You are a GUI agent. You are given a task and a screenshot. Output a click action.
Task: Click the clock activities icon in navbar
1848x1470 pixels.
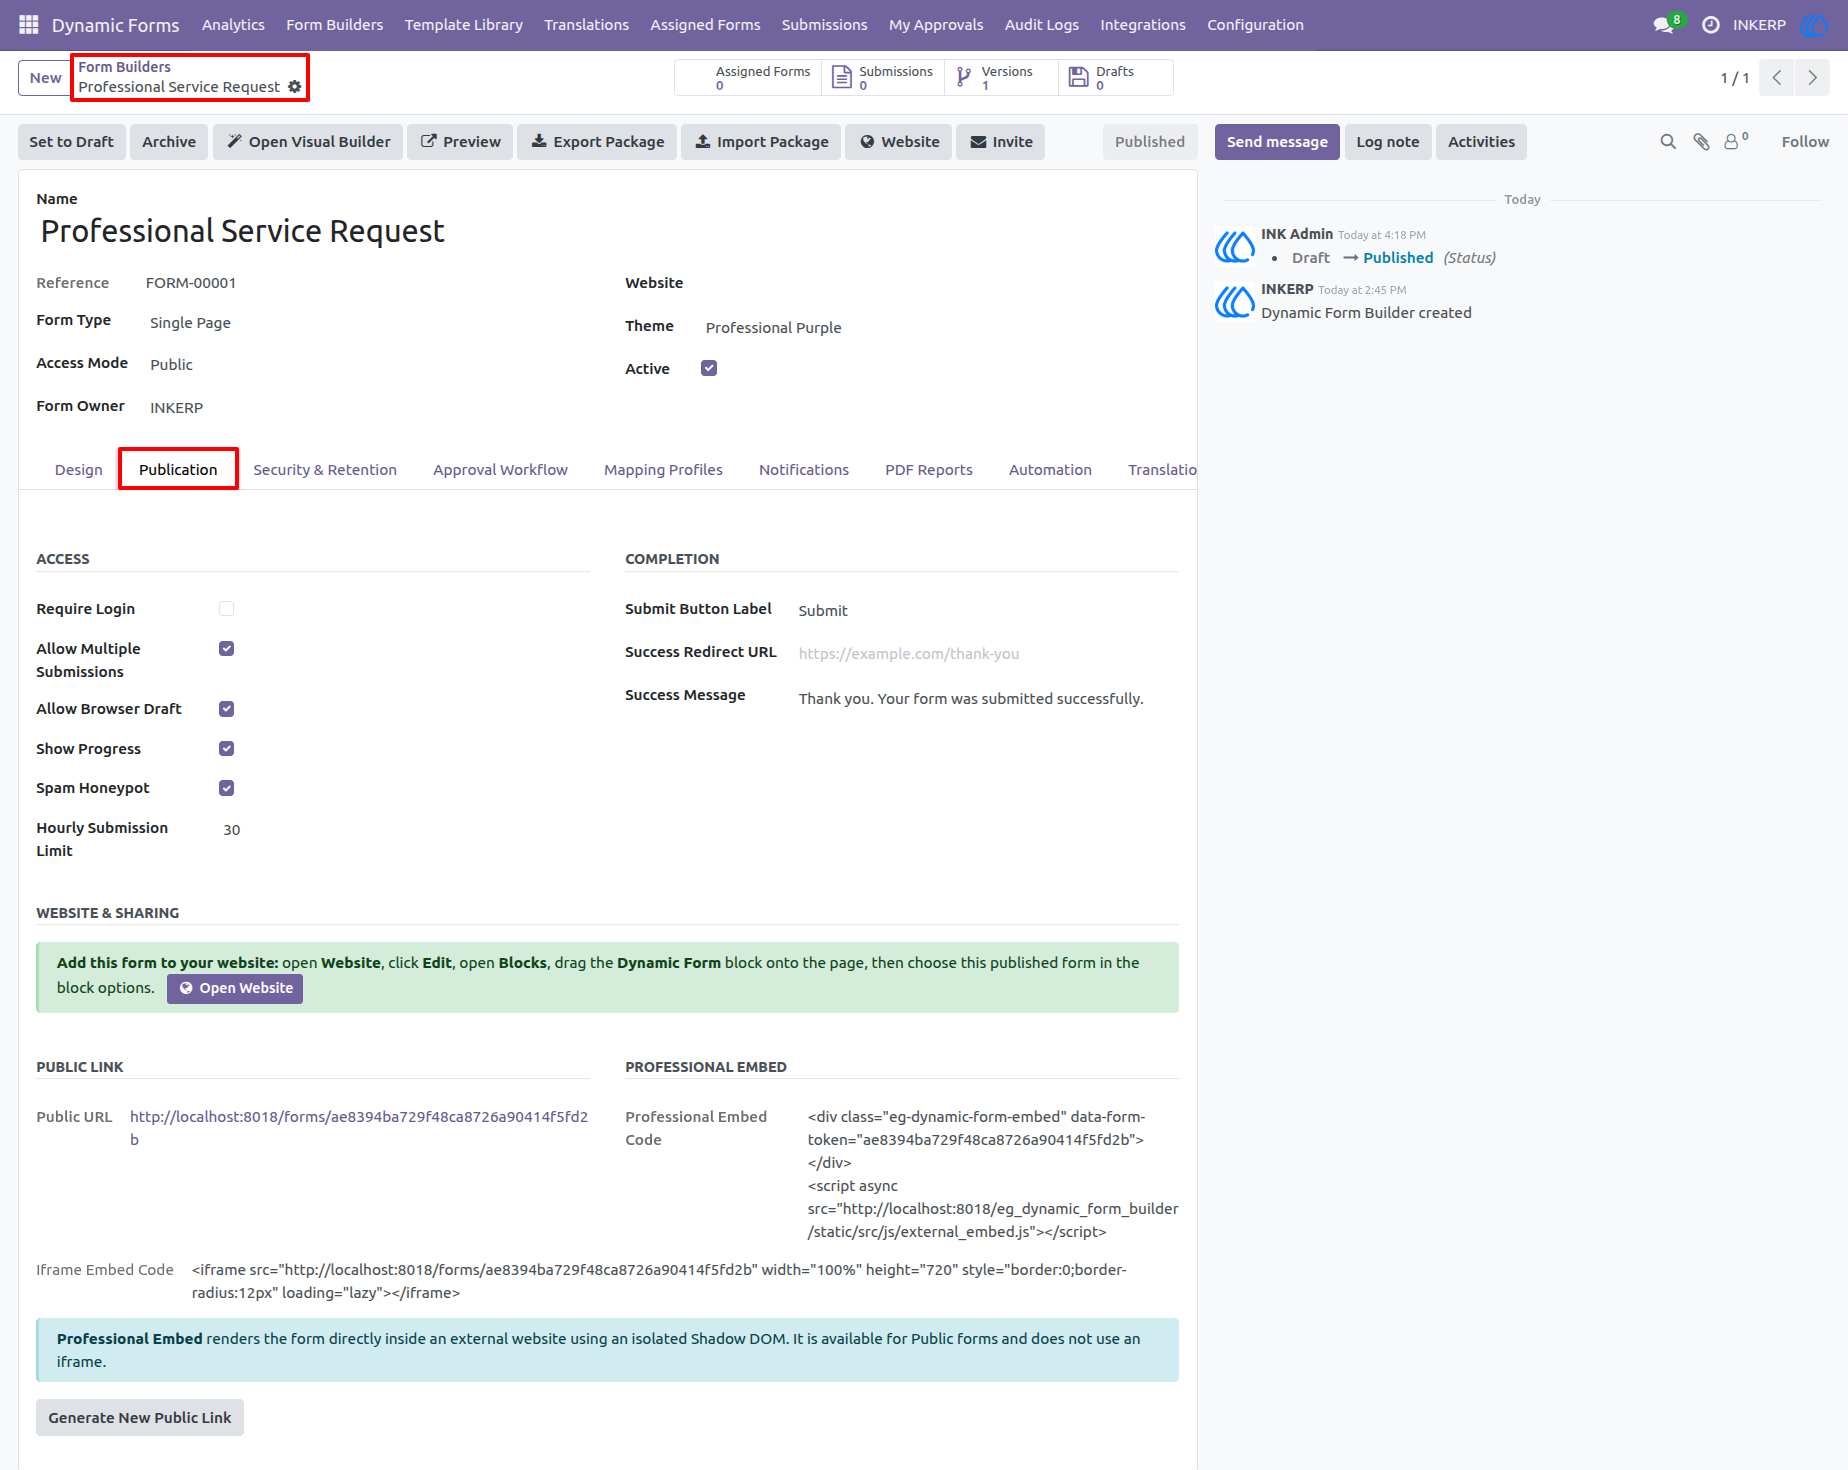pos(1711,24)
